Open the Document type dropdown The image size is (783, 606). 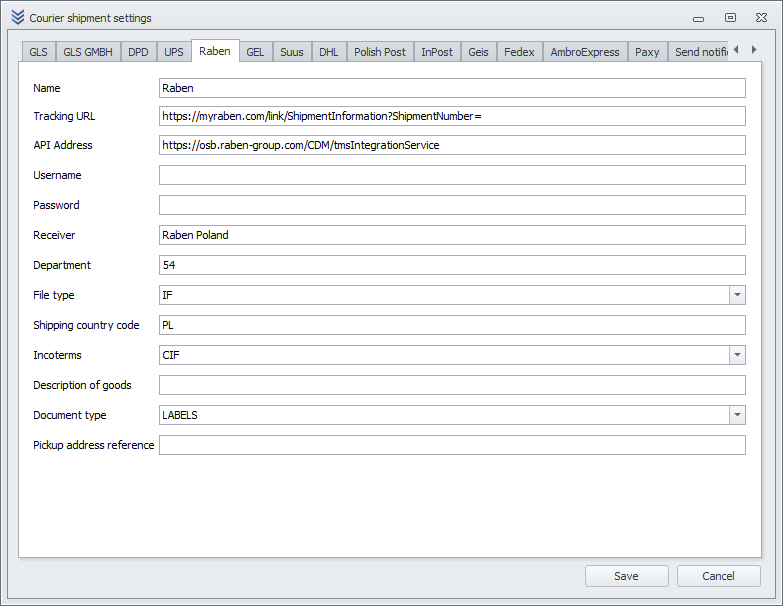tap(737, 415)
